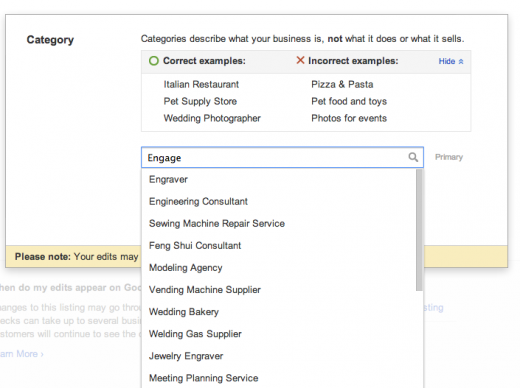Click the red X Incorrect examples icon

click(x=300, y=60)
